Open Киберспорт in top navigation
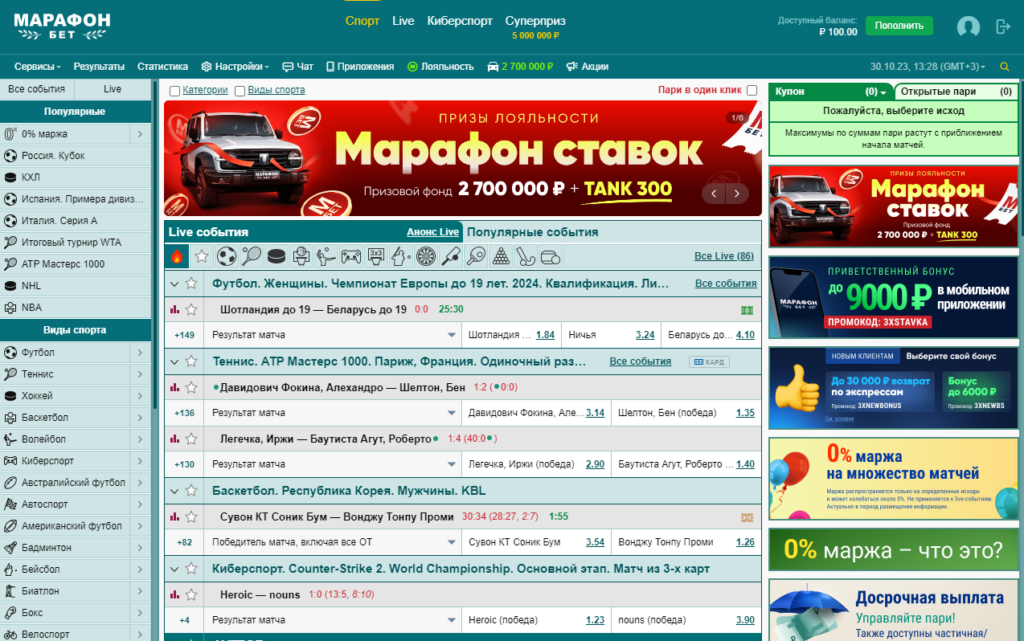Image resolution: width=1024 pixels, height=641 pixels. pos(460,21)
